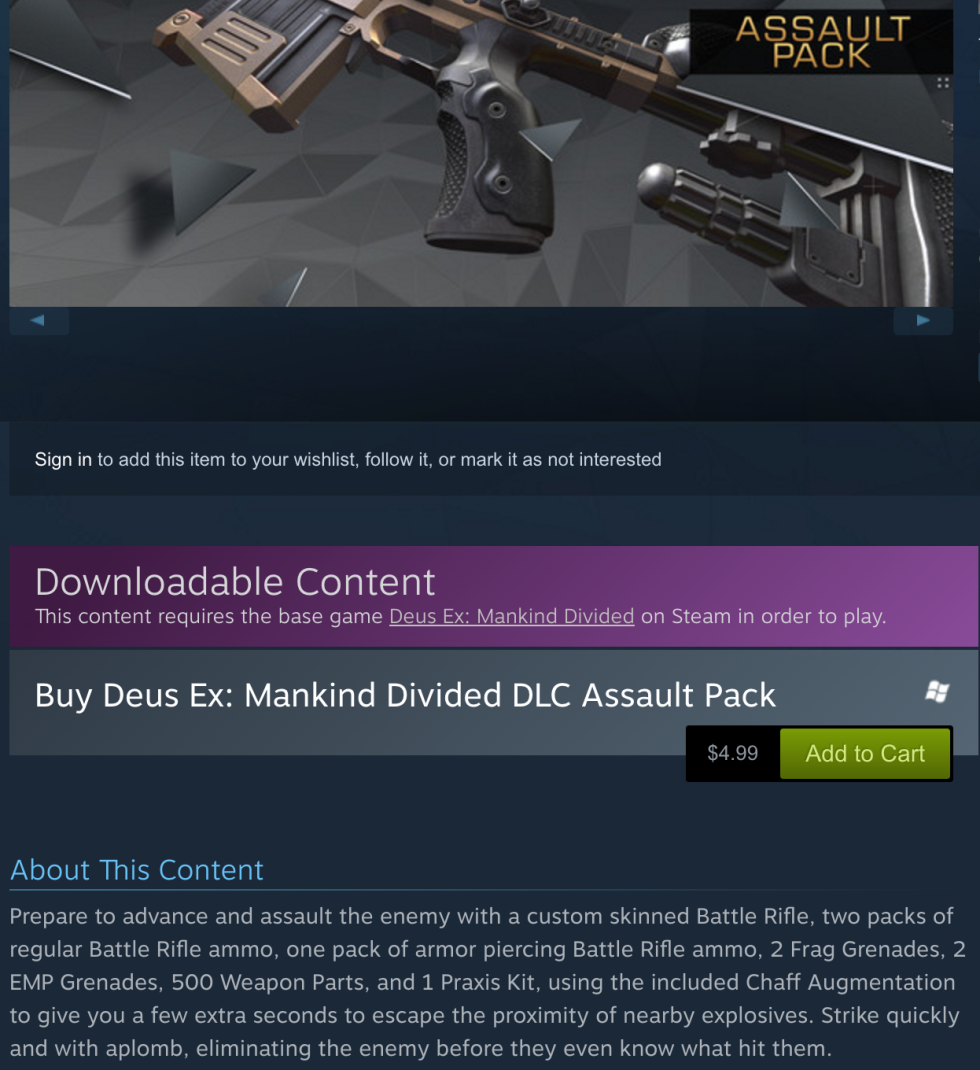
Task: Click the Downloadable Content banner title
Action: [235, 582]
